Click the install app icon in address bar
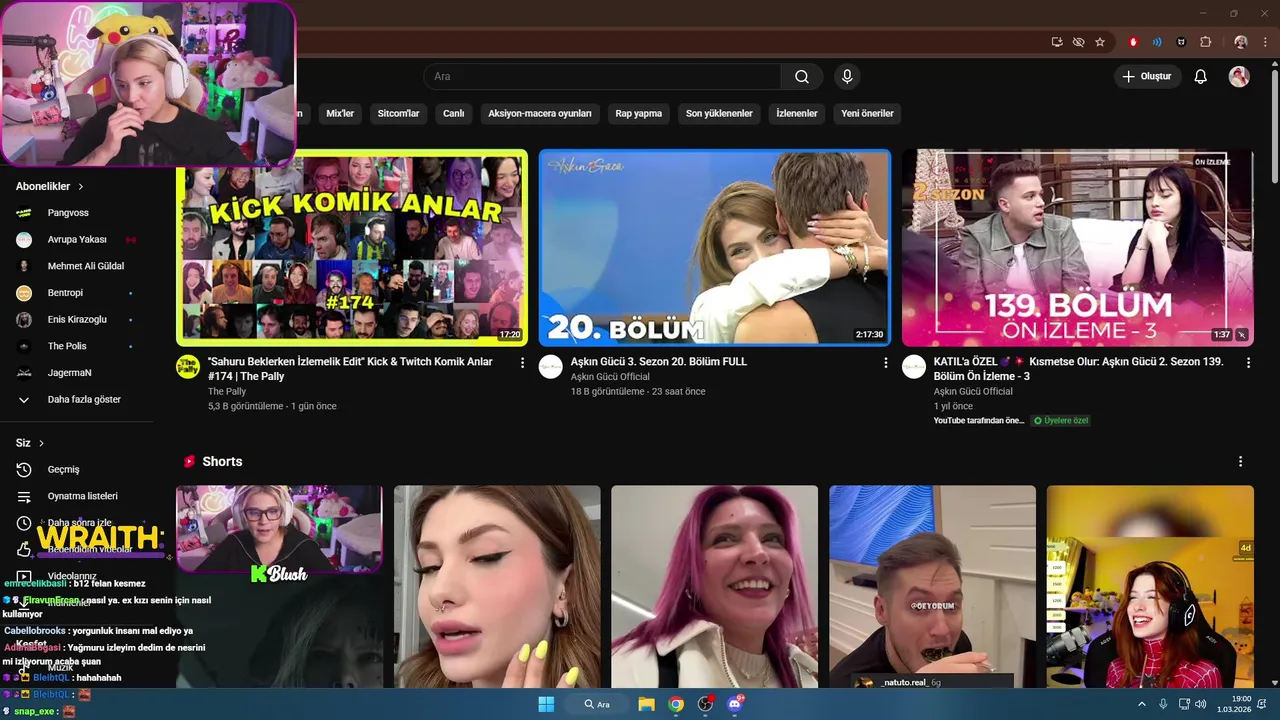The width and height of the screenshot is (1280, 720). pos(1057,42)
